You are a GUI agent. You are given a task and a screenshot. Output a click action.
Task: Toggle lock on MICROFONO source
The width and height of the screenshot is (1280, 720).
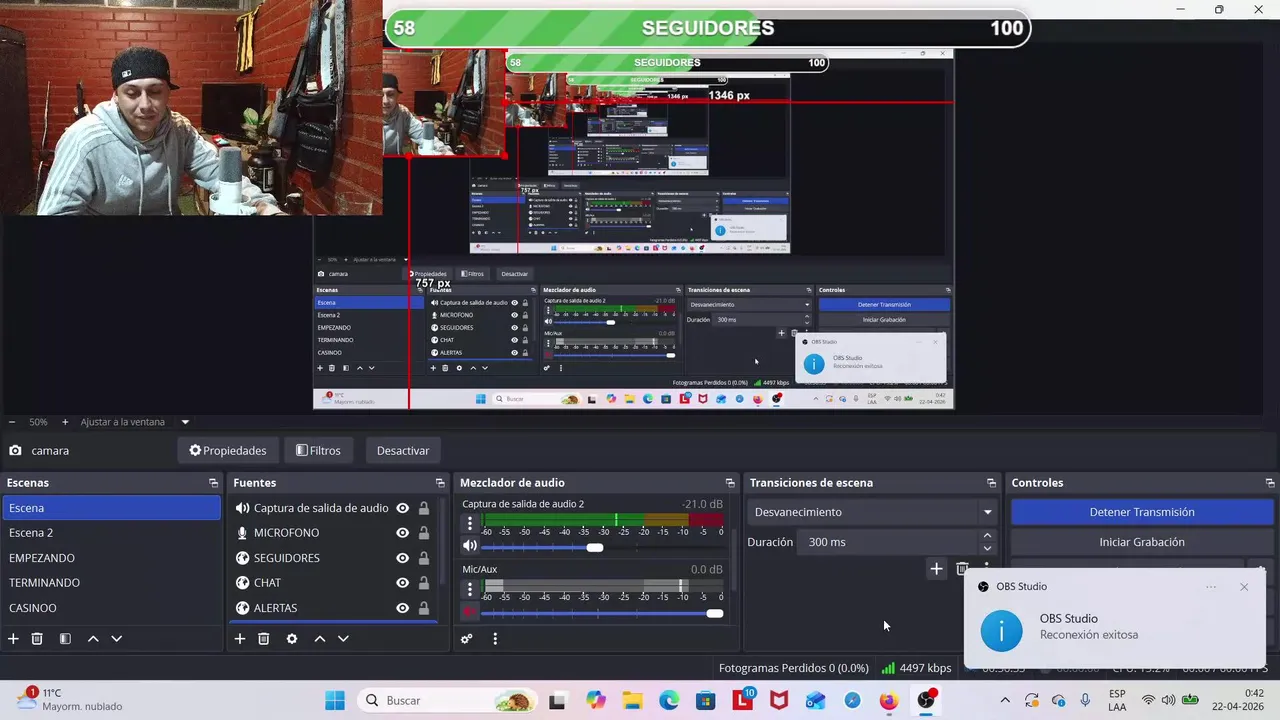(x=424, y=533)
